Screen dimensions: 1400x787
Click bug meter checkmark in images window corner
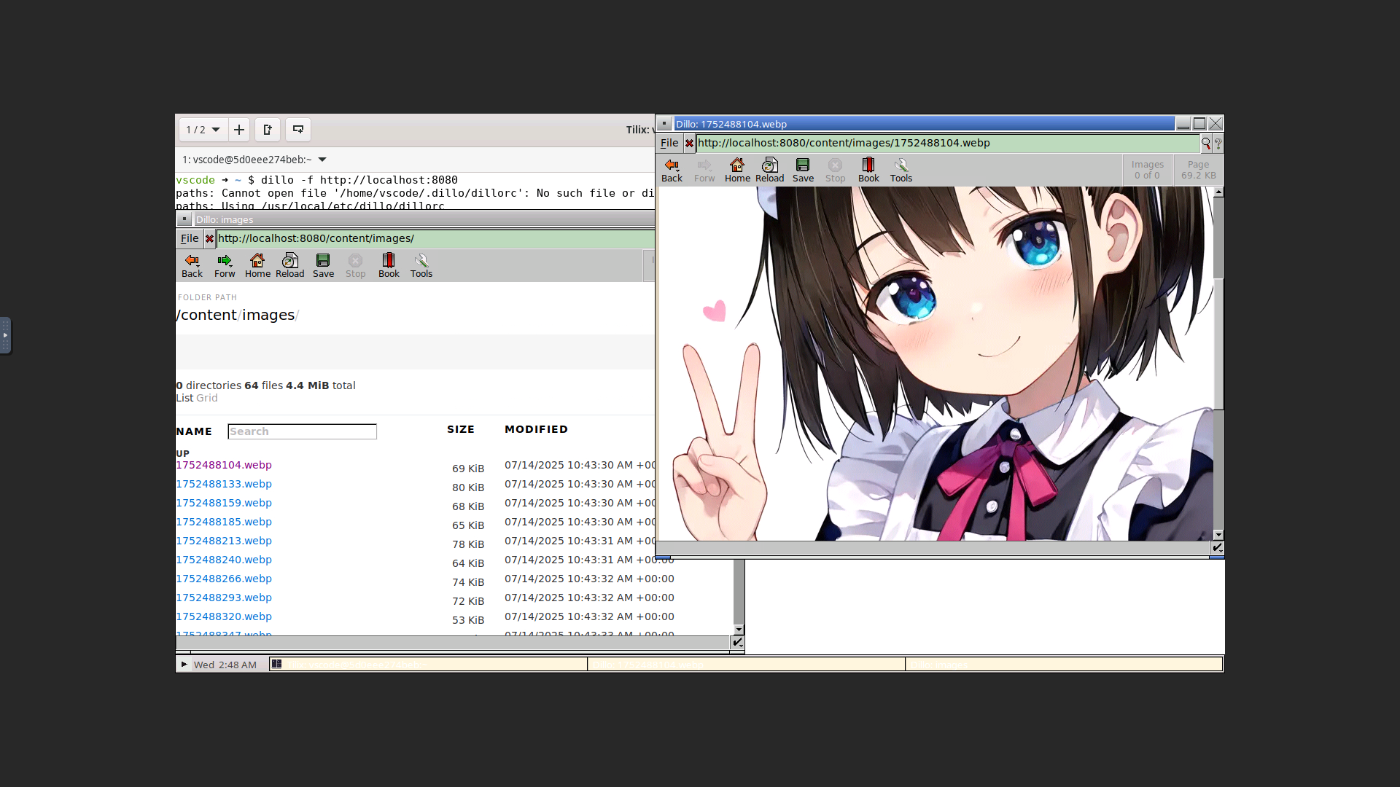[738, 643]
